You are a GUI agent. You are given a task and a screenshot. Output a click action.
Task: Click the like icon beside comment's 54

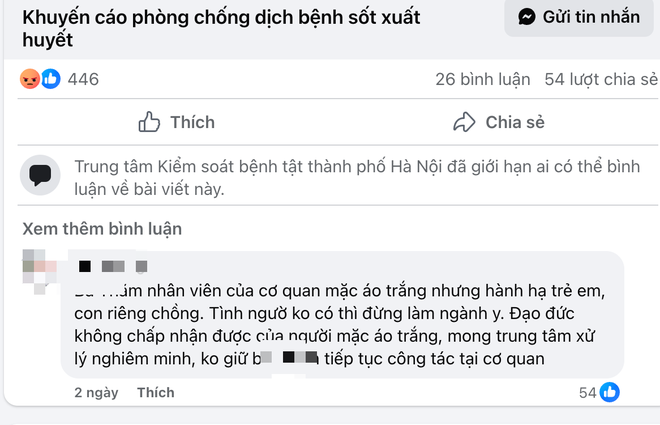tap(610, 392)
